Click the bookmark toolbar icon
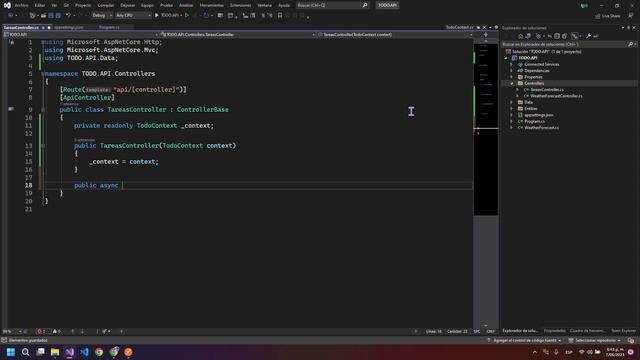The image size is (640, 360). [x=280, y=16]
